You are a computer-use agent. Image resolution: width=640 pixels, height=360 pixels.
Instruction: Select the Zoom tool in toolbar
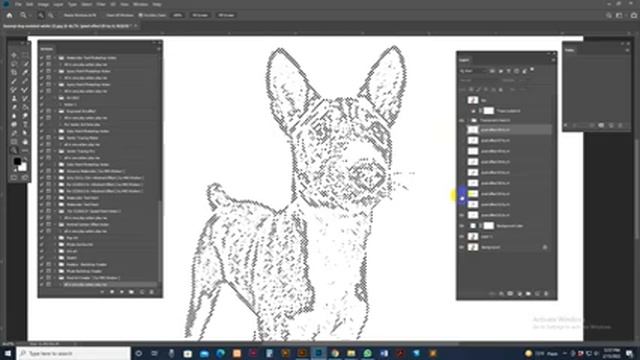click(x=14, y=151)
